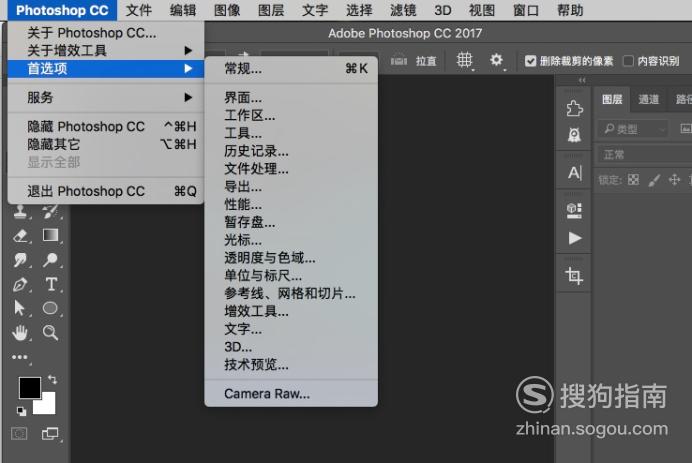Open the Photoshop CC application menu
This screenshot has height=463, width=692.
pos(62,10)
